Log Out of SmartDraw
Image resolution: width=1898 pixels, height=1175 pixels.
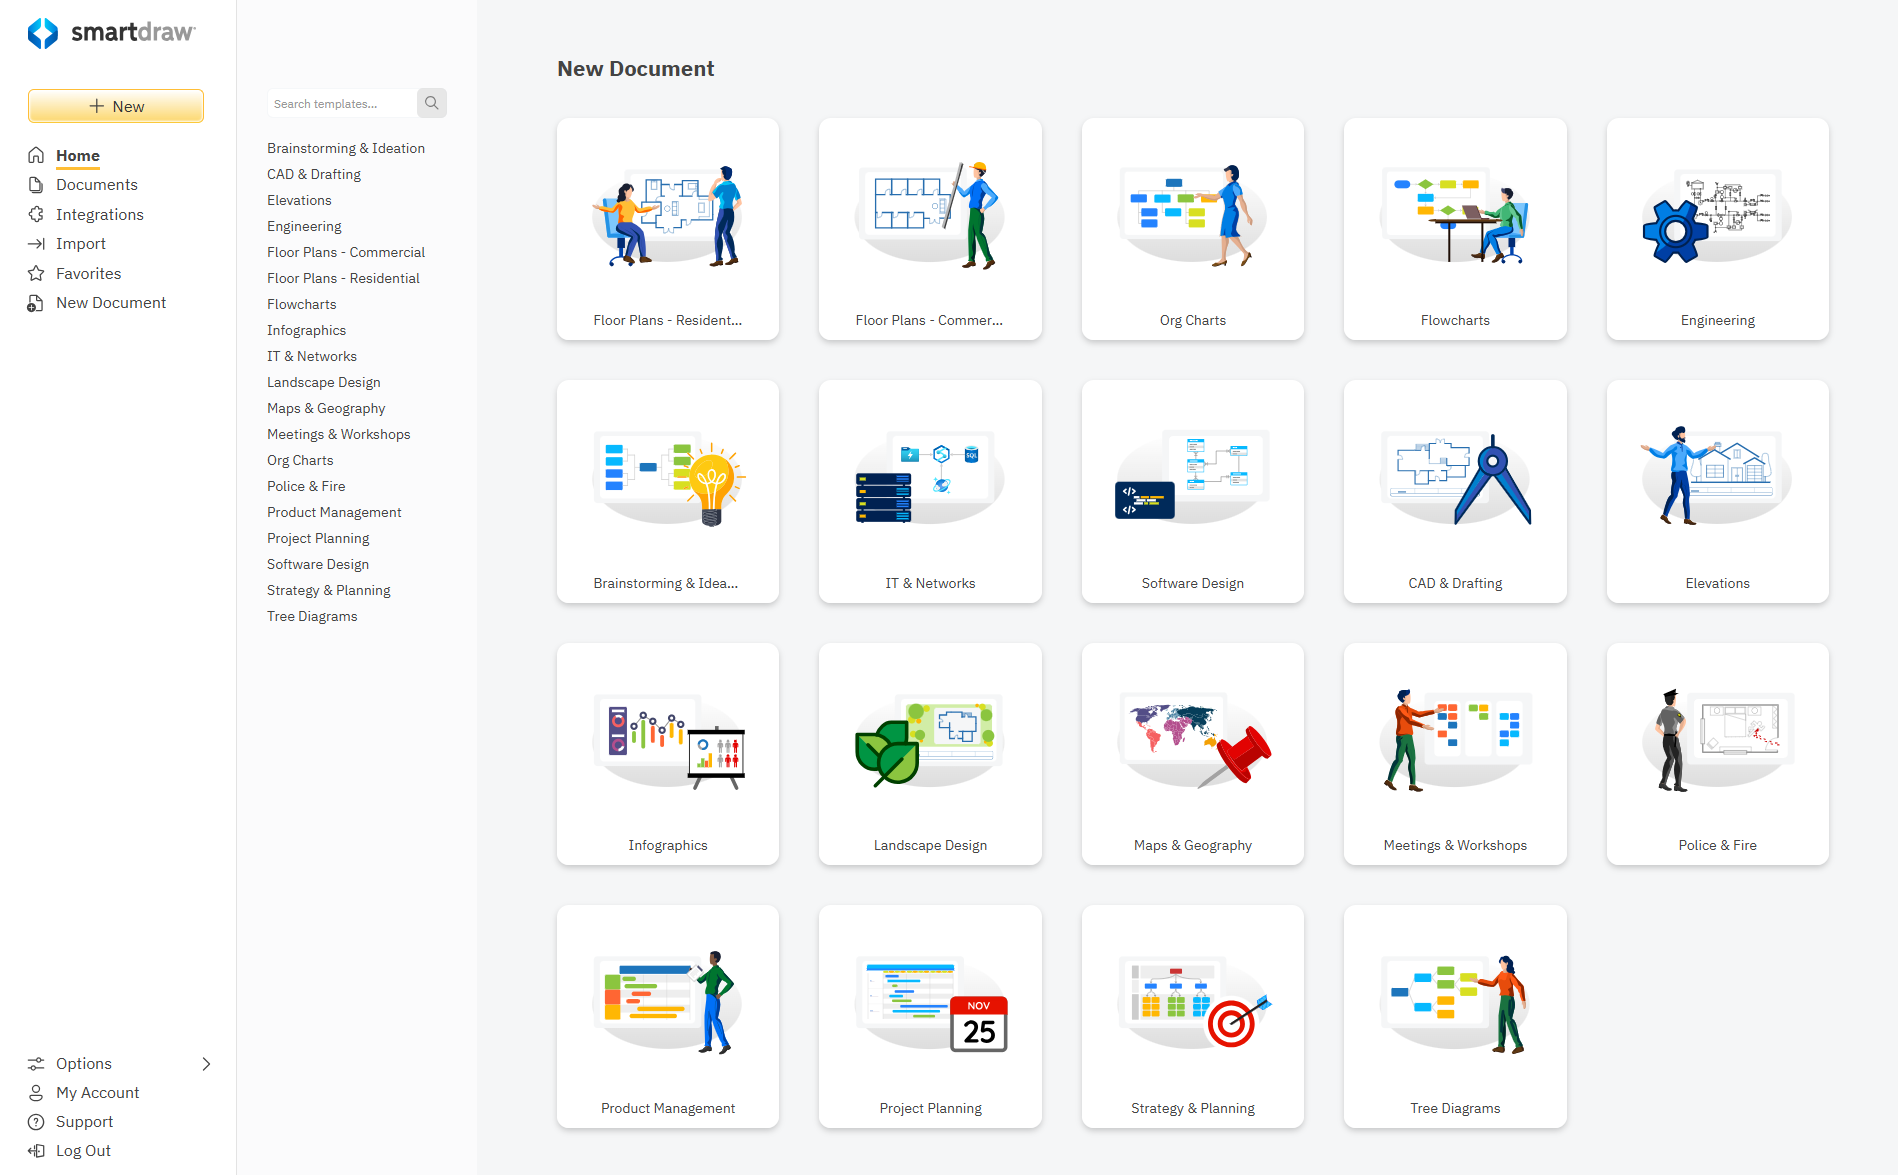(82, 1150)
